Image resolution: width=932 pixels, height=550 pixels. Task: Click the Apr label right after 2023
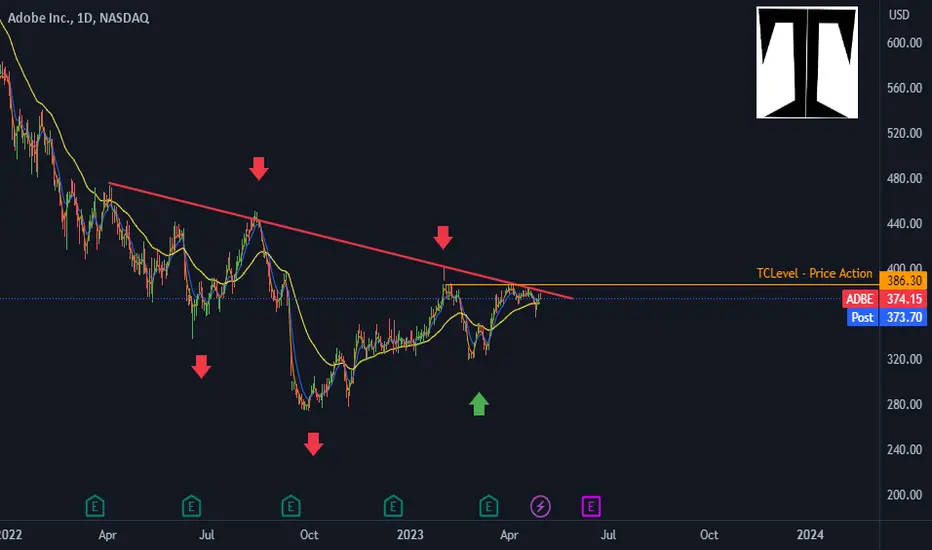tap(509, 535)
